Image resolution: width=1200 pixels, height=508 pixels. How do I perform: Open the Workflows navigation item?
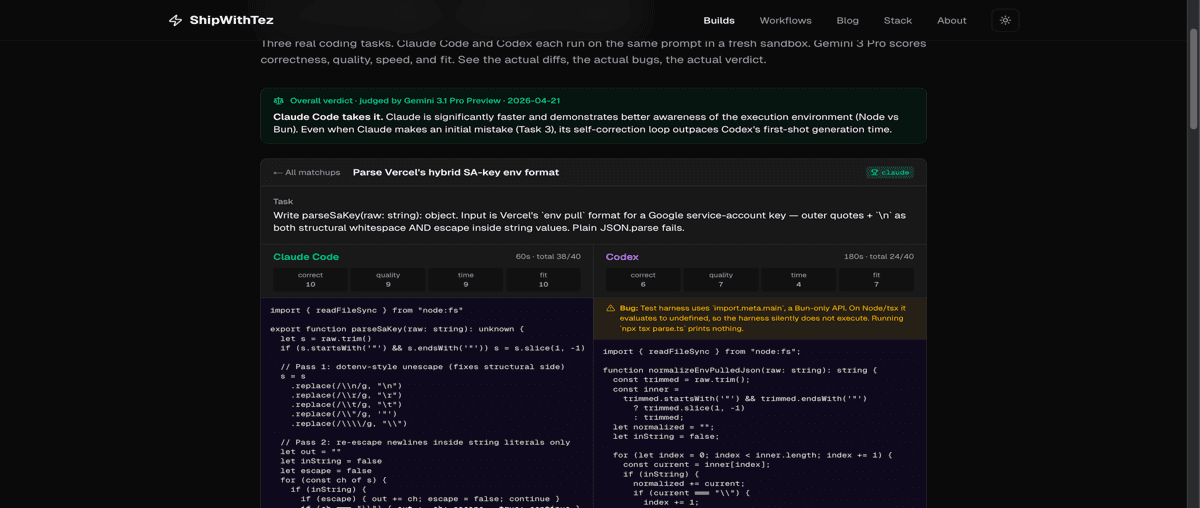click(x=785, y=20)
